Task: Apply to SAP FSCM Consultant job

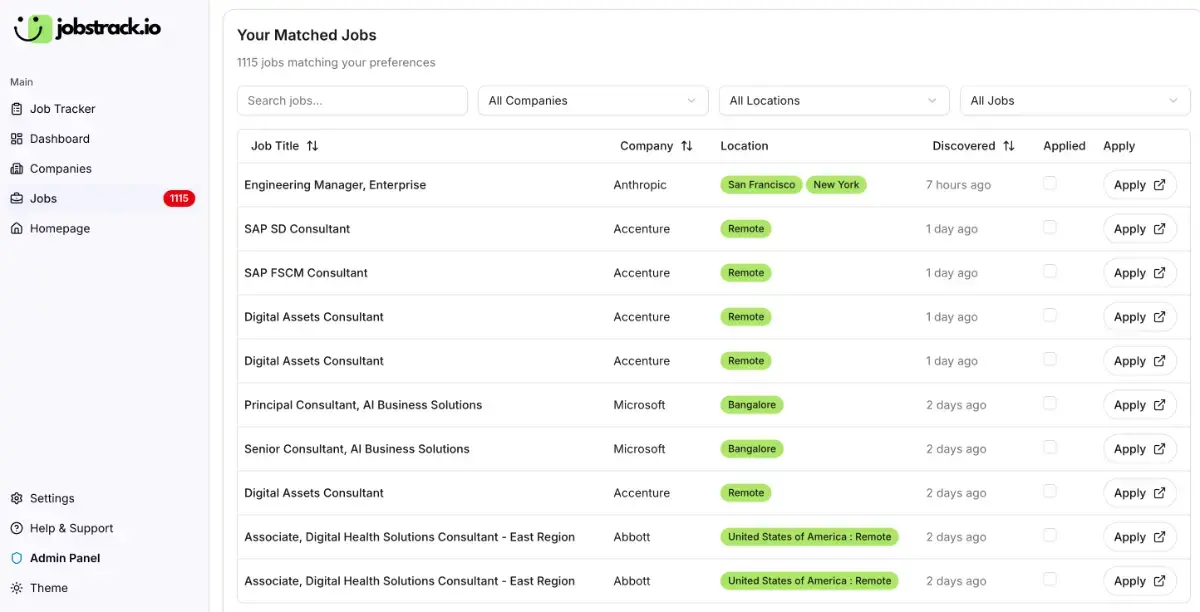Action: (x=1140, y=273)
